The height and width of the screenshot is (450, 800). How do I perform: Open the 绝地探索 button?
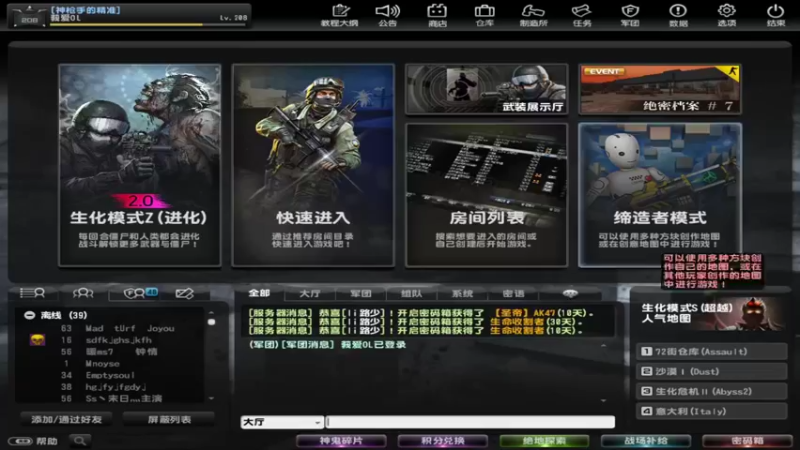point(544,441)
